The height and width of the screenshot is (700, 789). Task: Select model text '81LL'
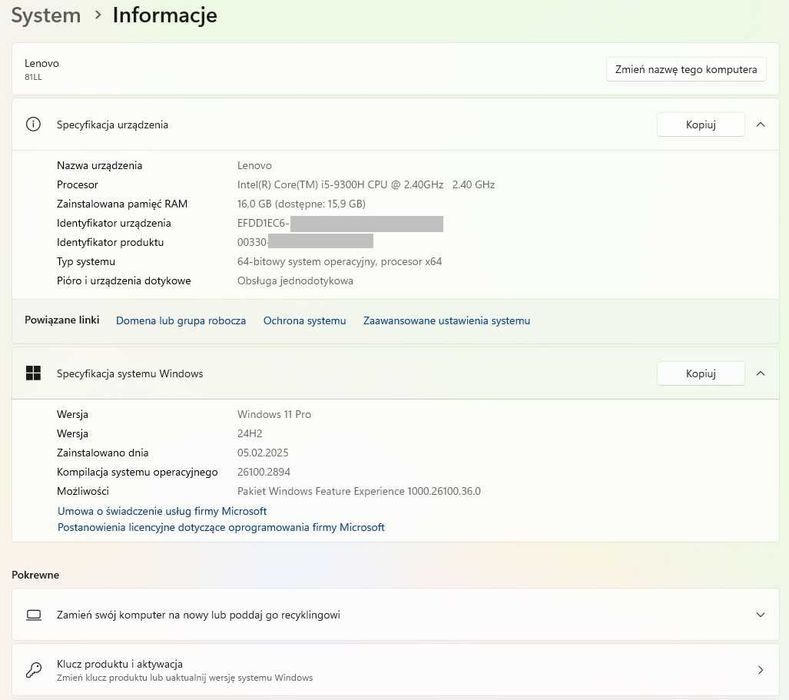[33, 77]
